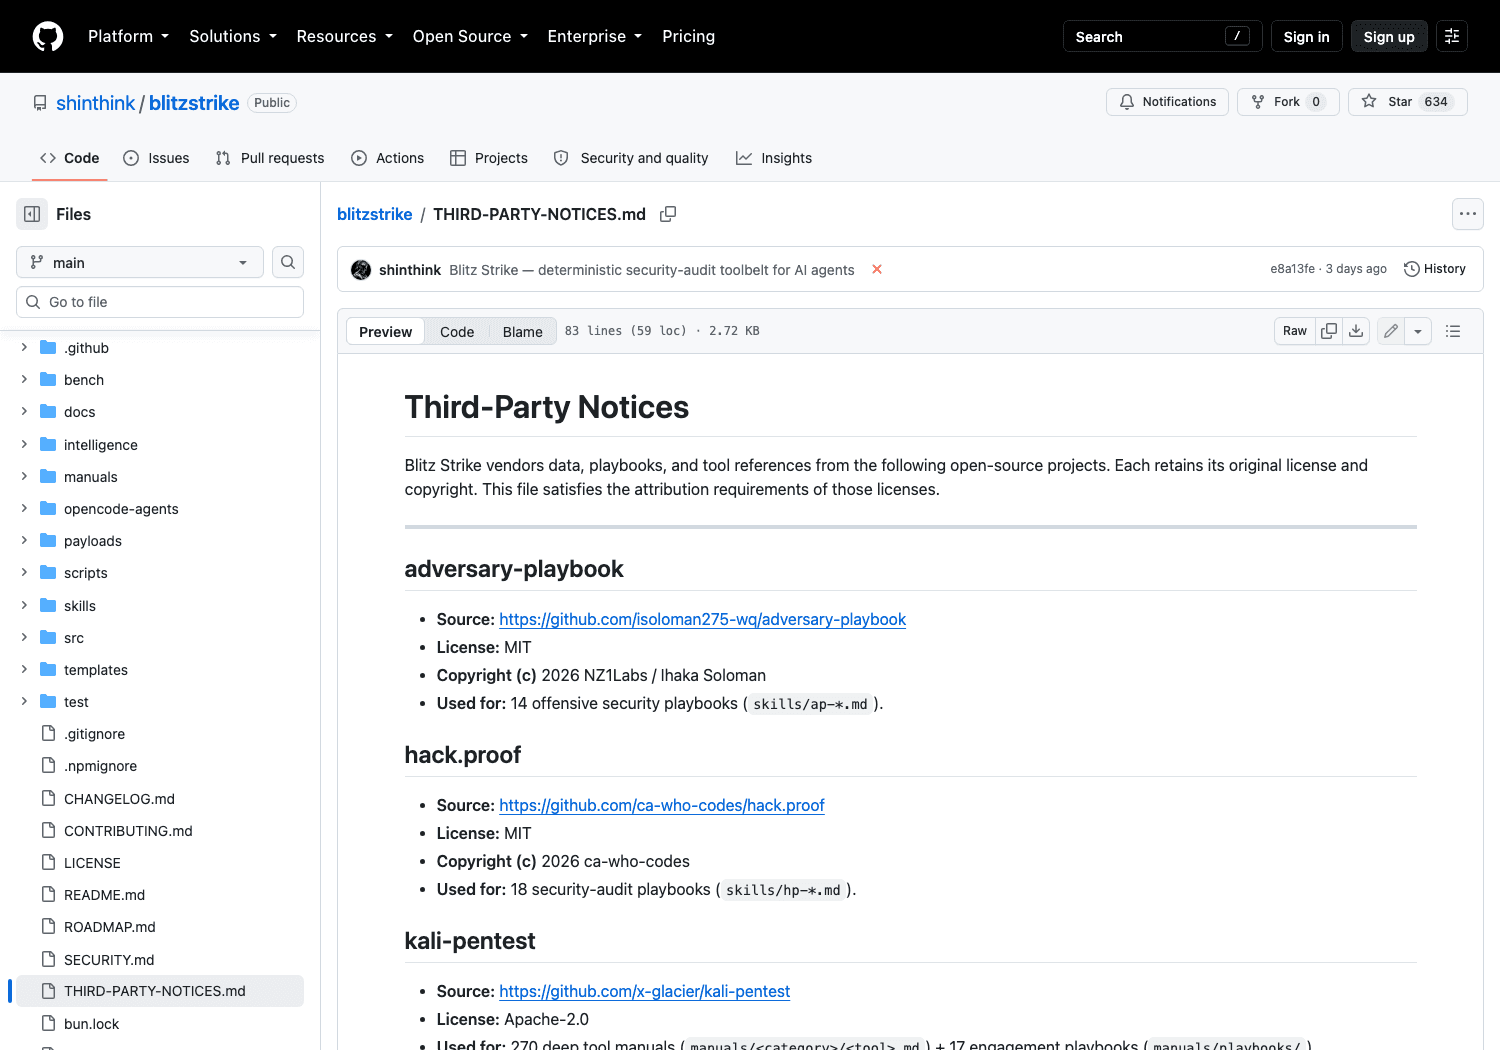Open the Raw file view
1500x1050 pixels.
1295,331
